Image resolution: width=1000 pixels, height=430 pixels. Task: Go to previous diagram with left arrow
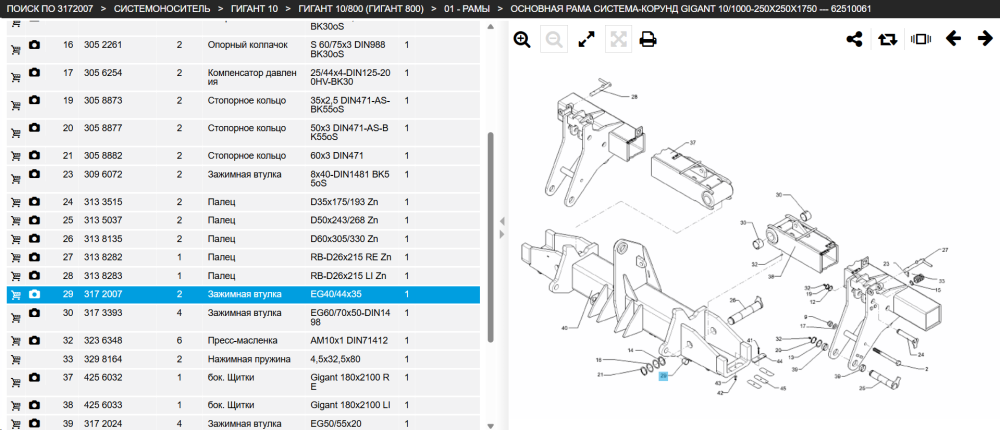(953, 39)
